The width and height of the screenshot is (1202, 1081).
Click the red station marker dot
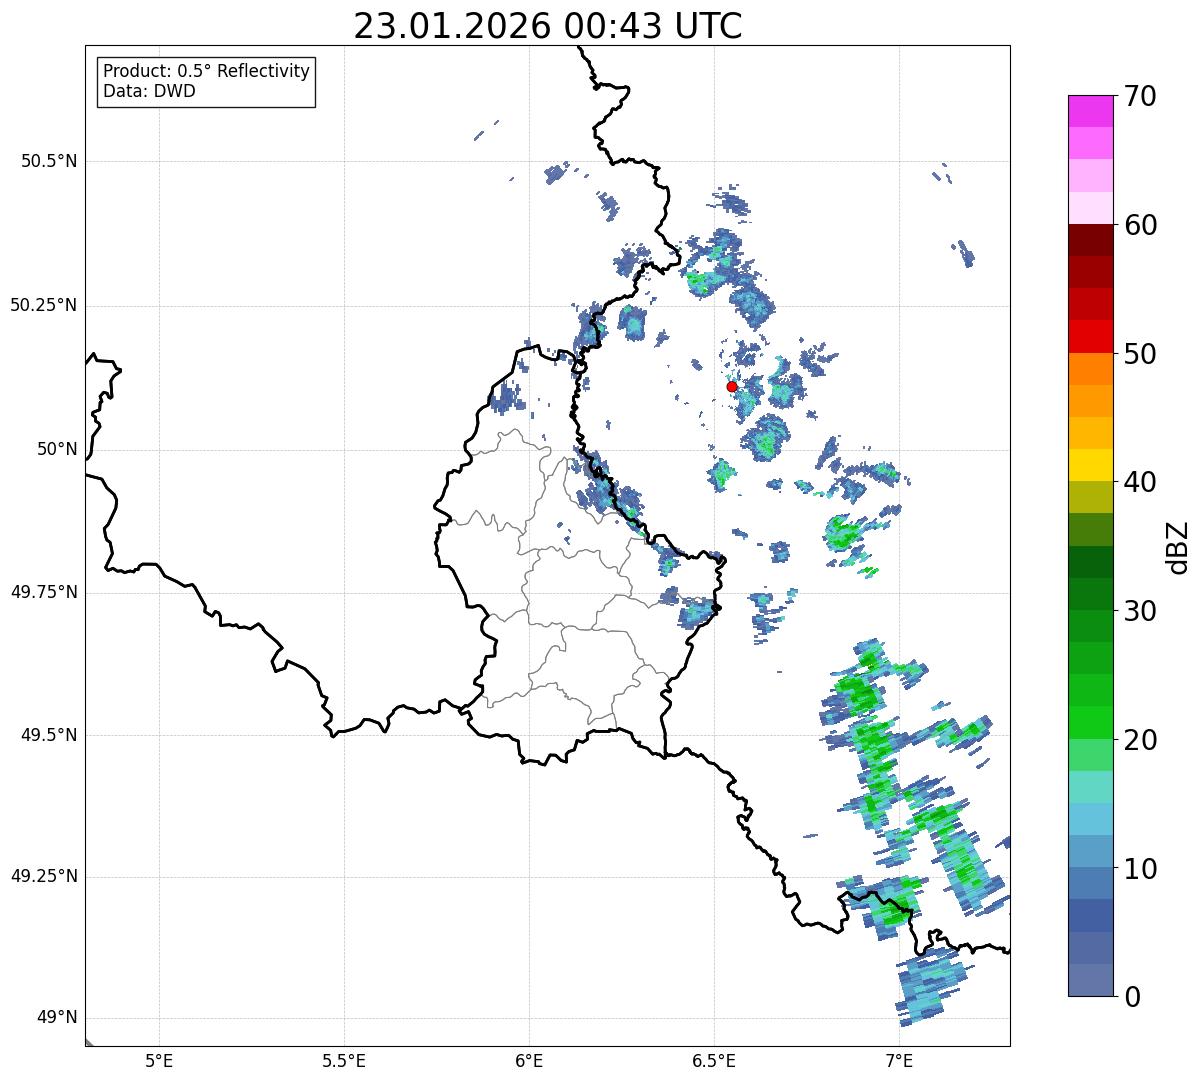pyautogui.click(x=732, y=386)
